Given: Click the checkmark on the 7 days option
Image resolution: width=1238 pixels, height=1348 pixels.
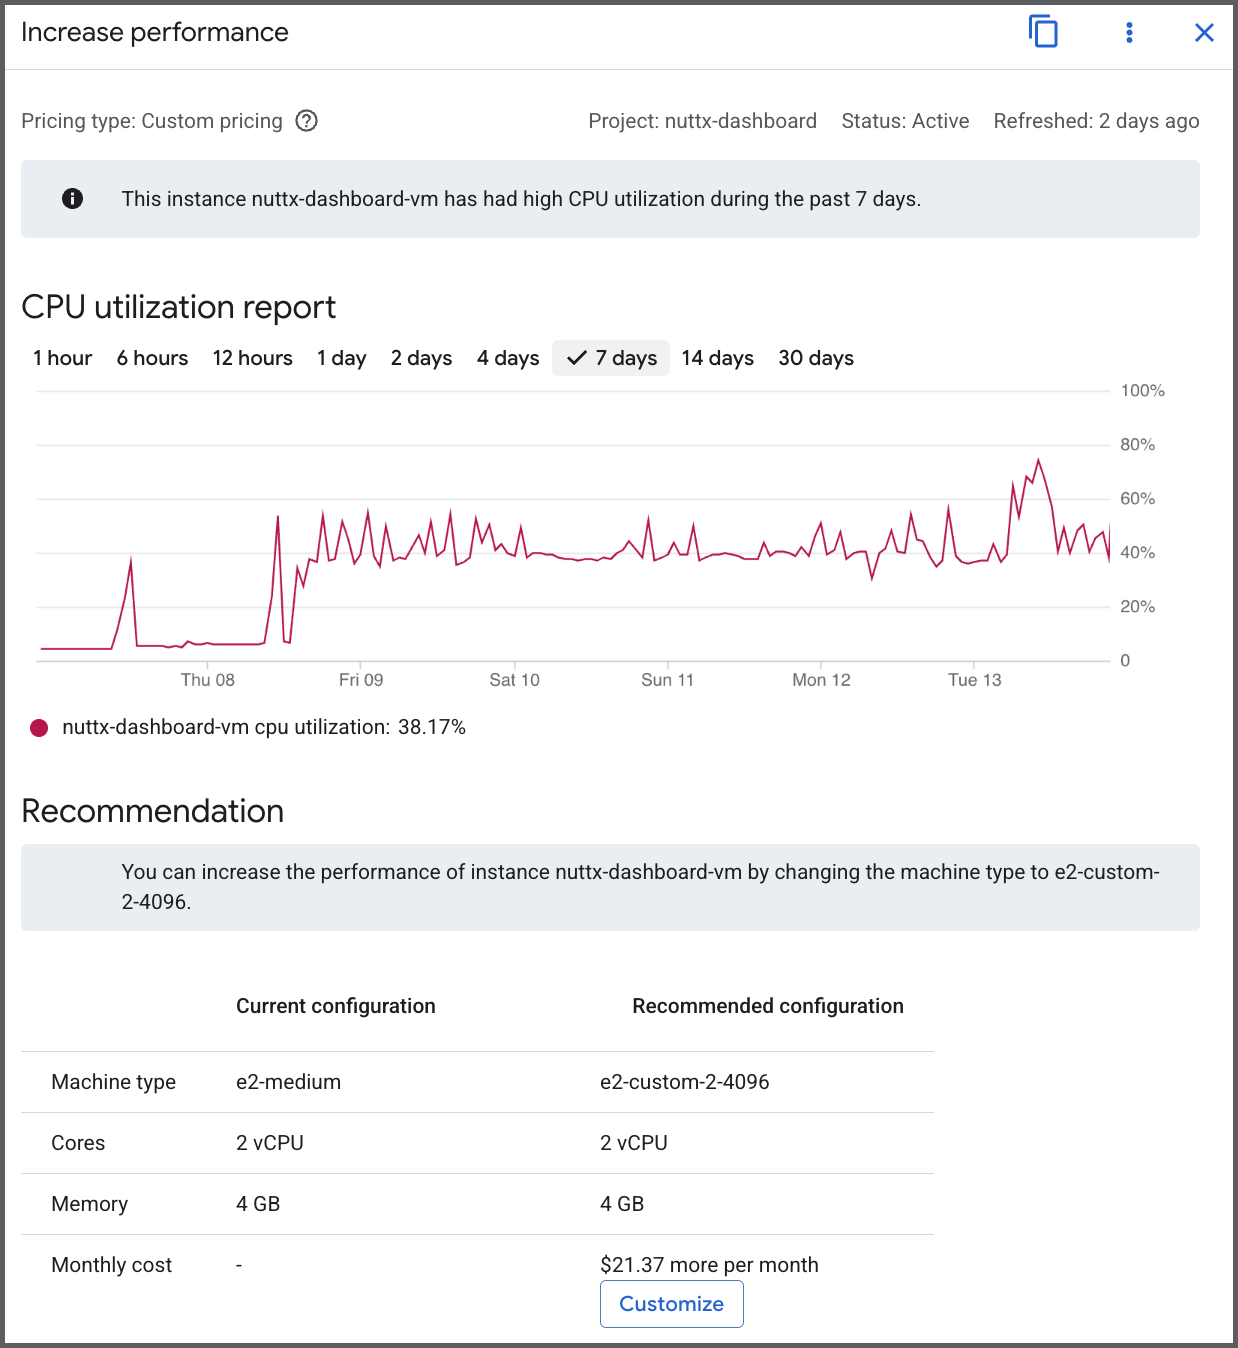Looking at the screenshot, I should tap(576, 357).
